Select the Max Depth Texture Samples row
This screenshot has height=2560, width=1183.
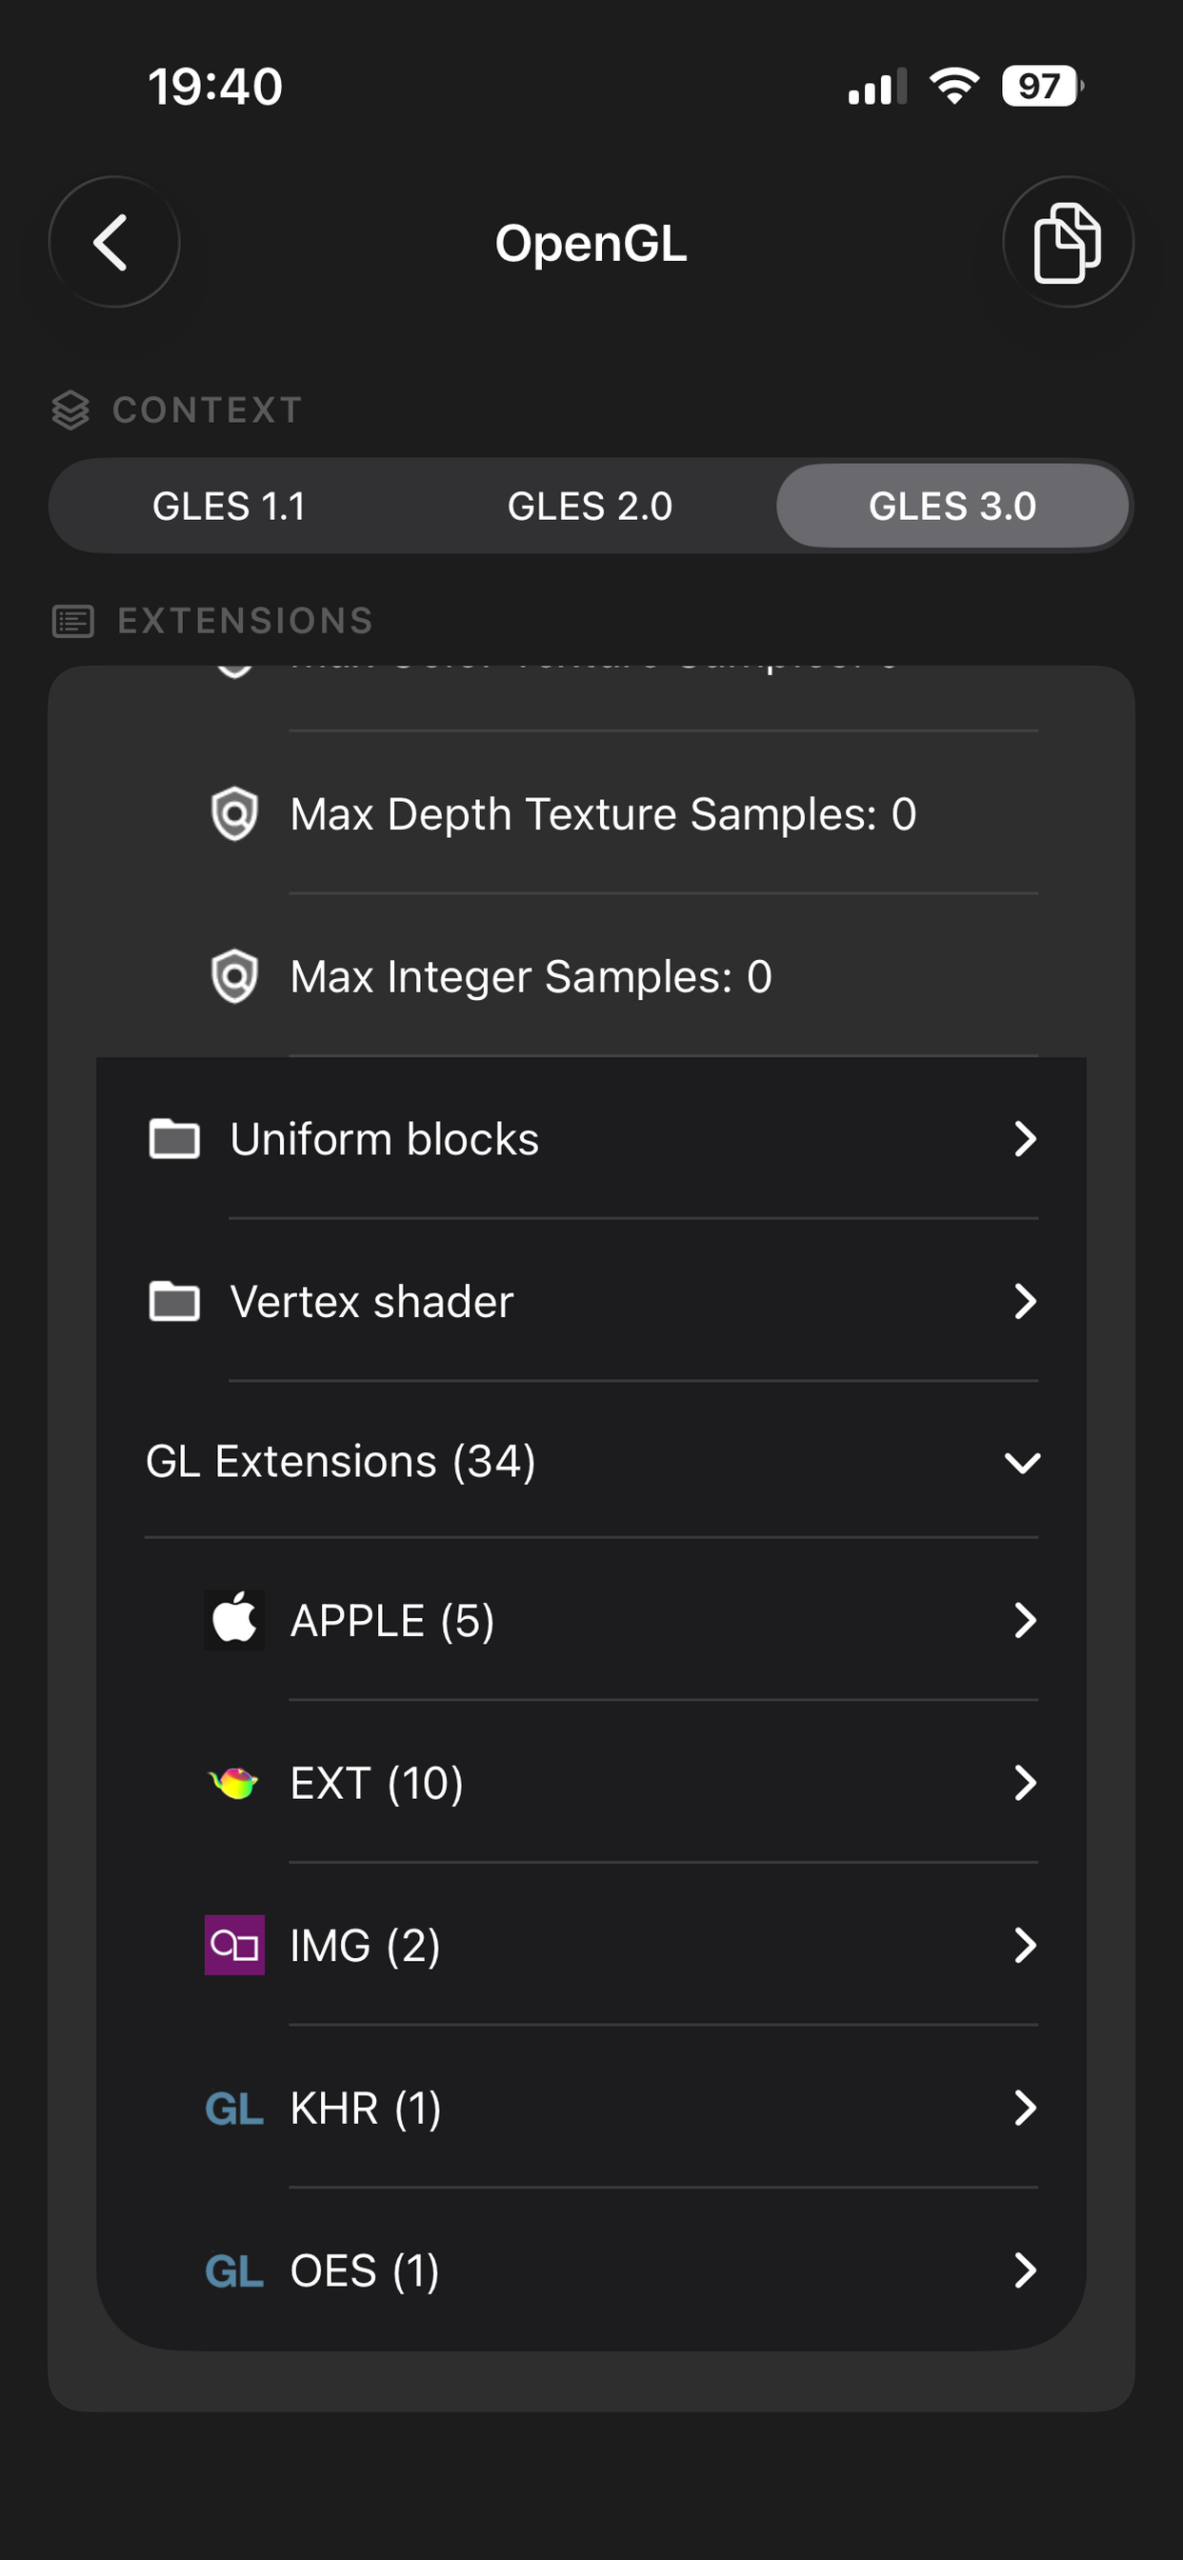pos(591,813)
